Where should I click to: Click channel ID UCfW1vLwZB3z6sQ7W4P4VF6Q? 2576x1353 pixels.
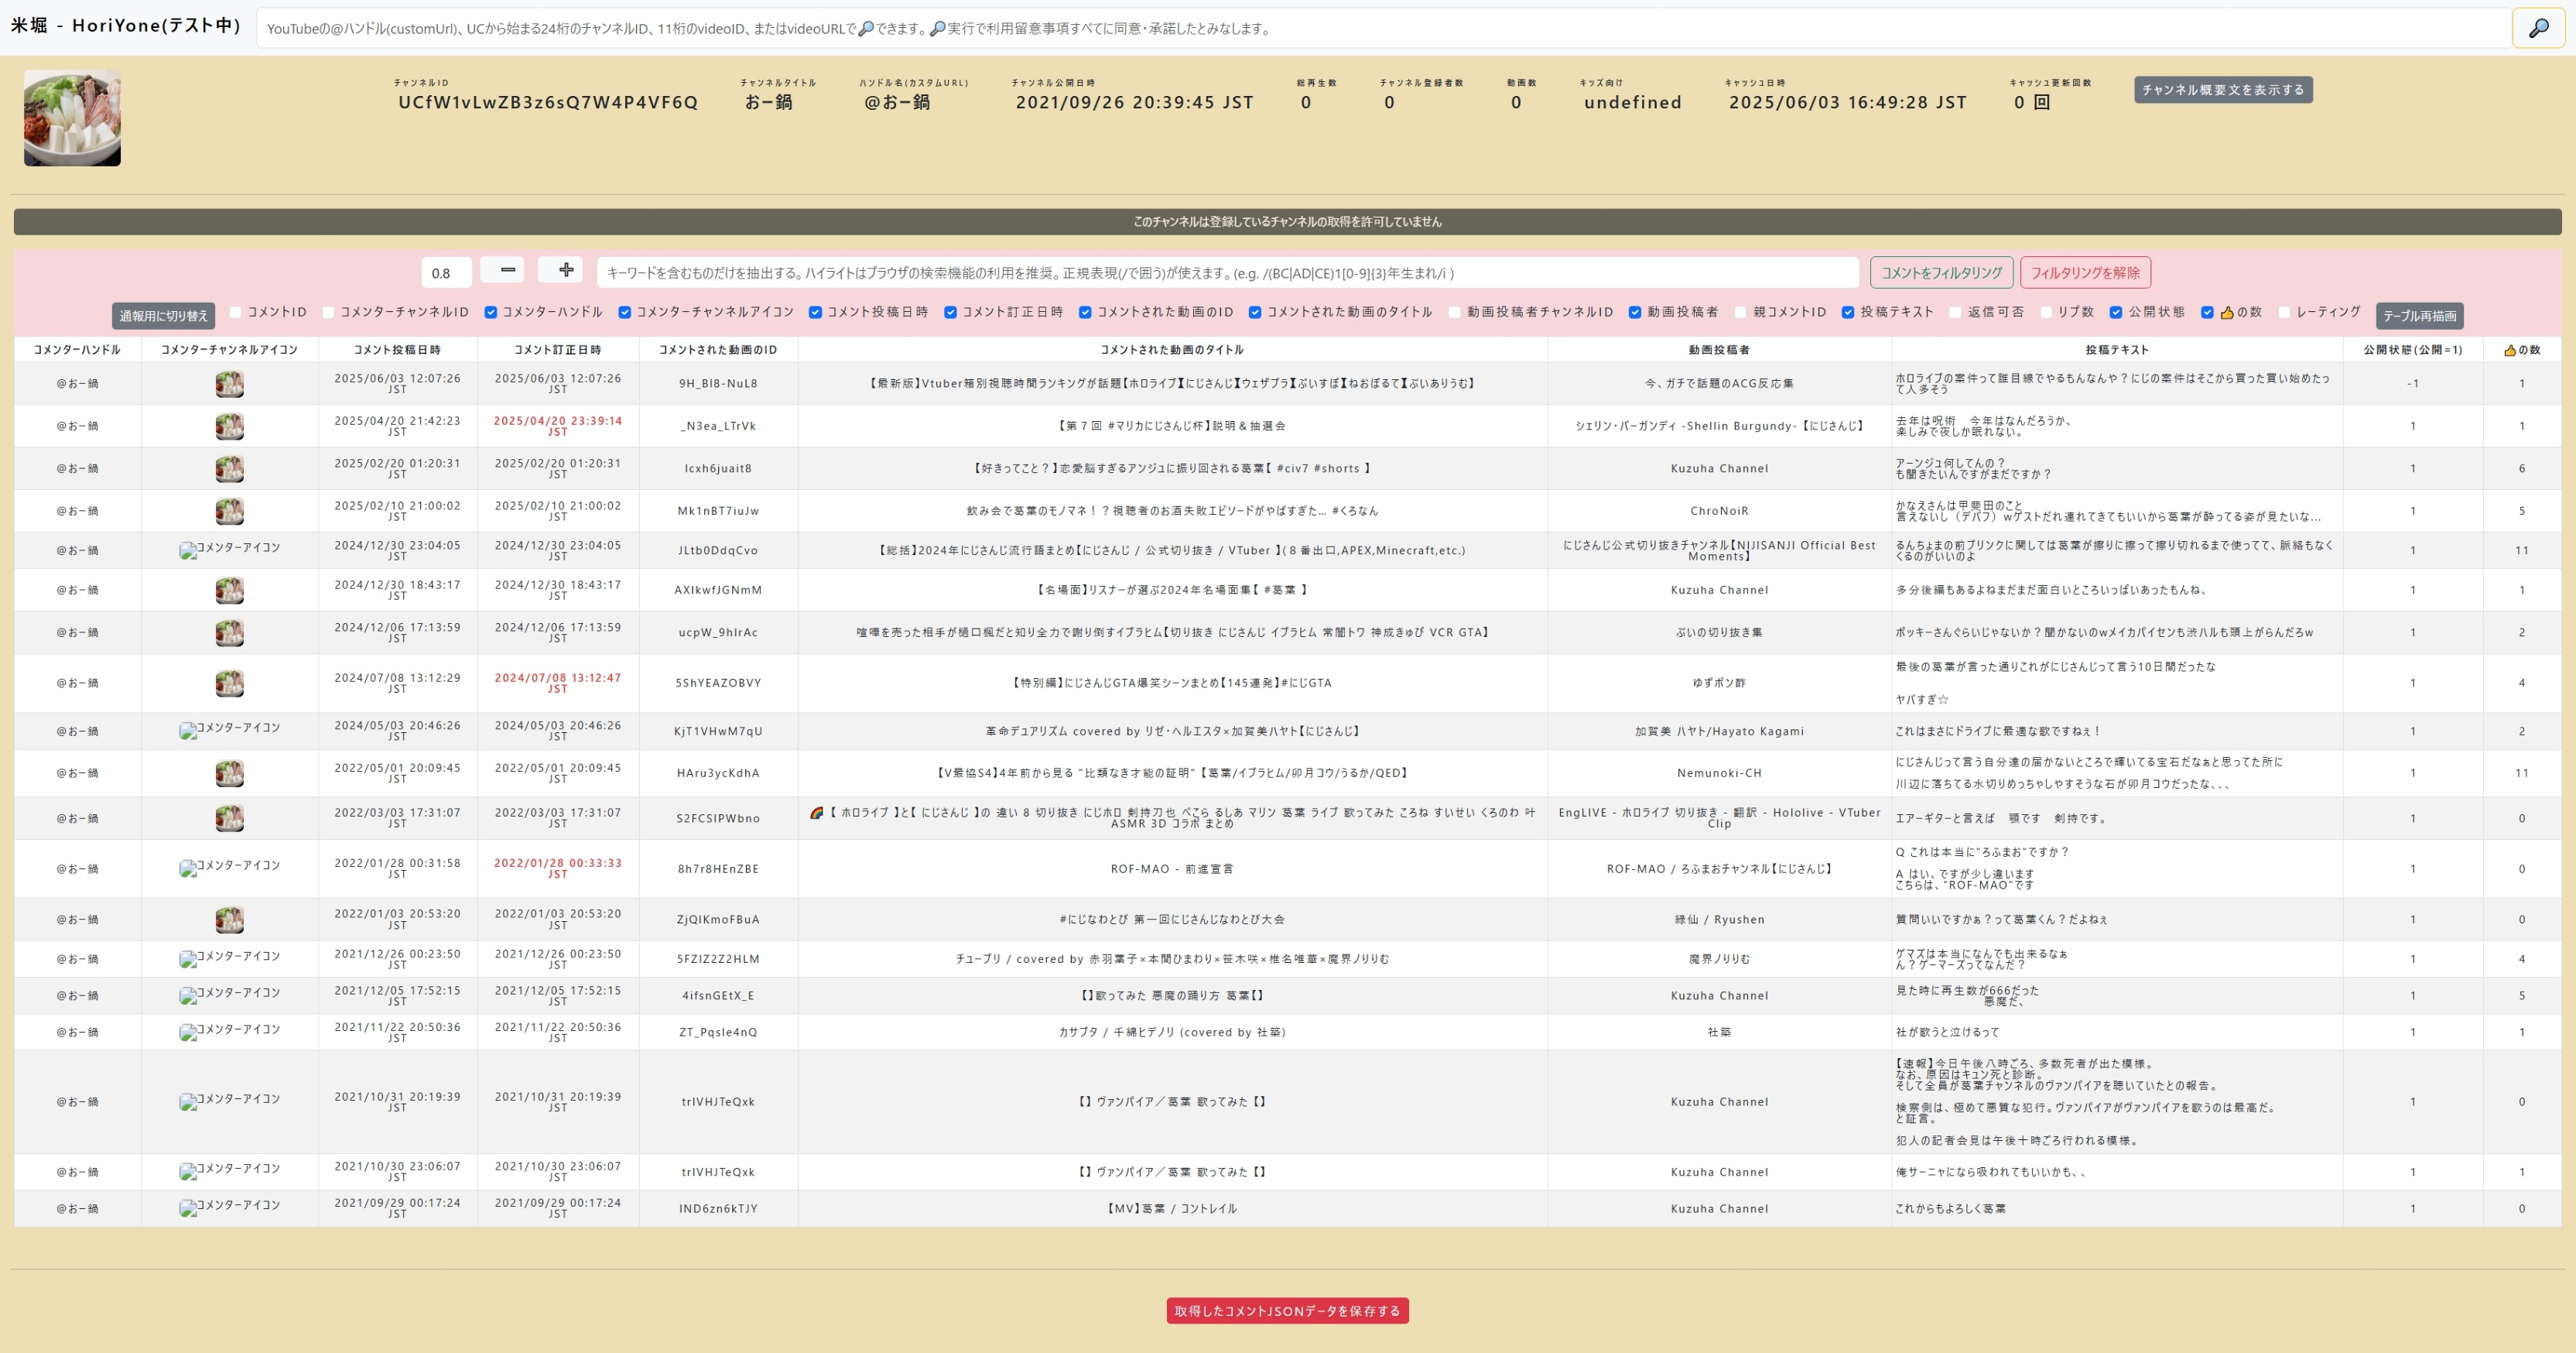pyautogui.click(x=548, y=102)
